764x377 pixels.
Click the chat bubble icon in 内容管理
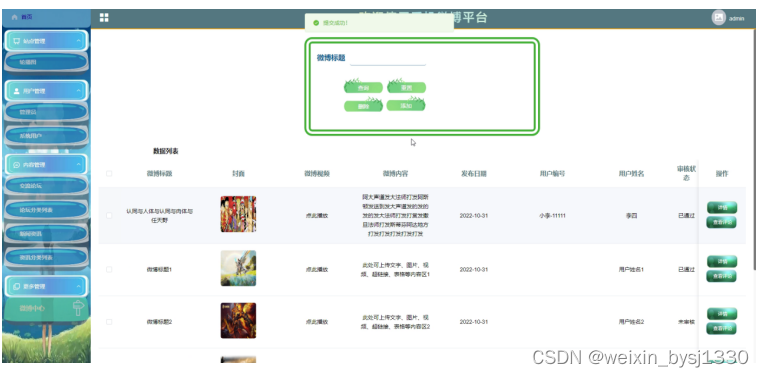pos(17,165)
